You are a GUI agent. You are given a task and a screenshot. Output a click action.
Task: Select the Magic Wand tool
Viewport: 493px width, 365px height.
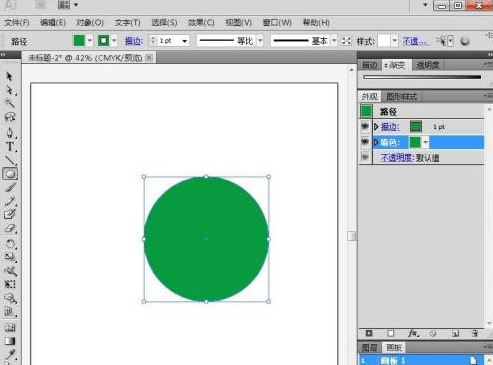9,103
